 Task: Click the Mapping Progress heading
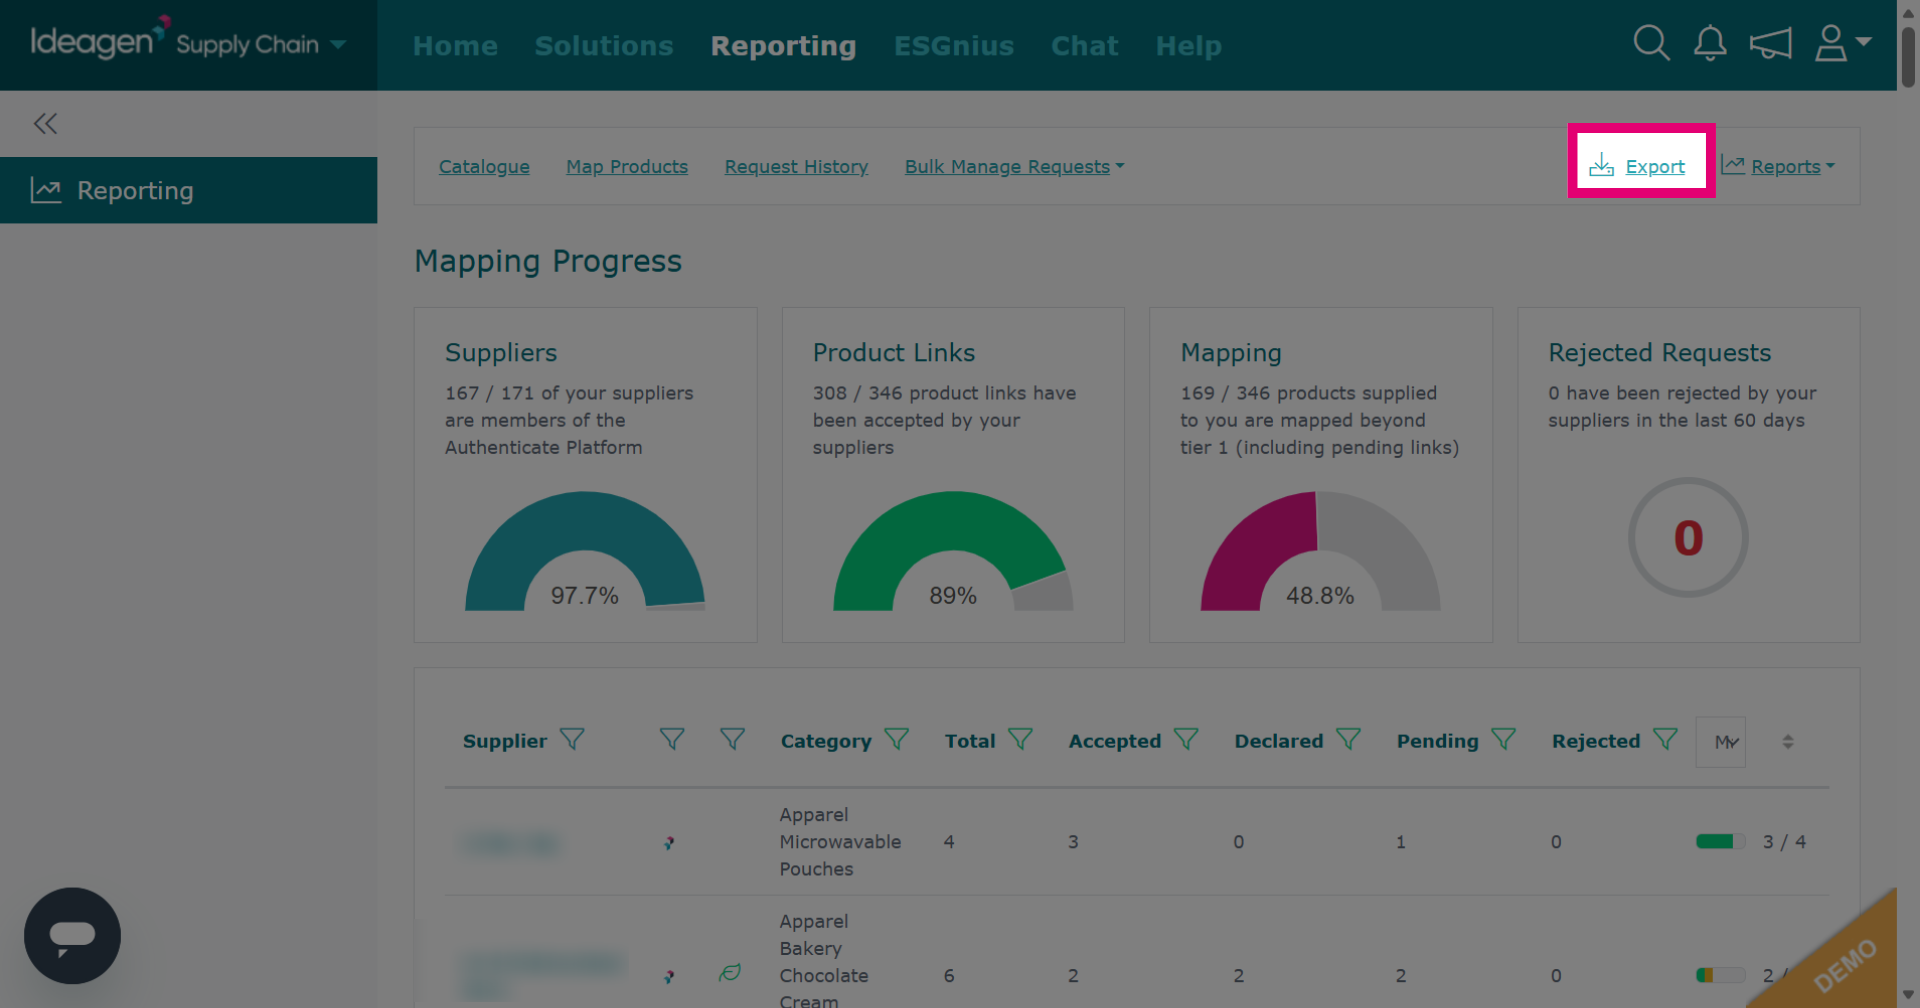tap(548, 261)
